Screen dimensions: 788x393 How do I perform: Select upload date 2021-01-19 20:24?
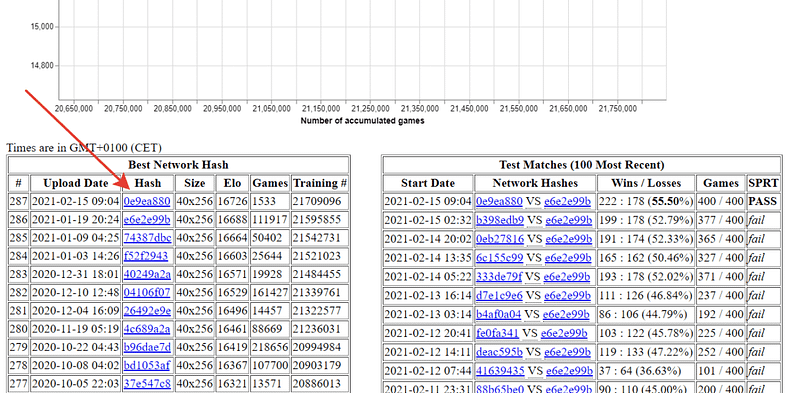point(75,220)
